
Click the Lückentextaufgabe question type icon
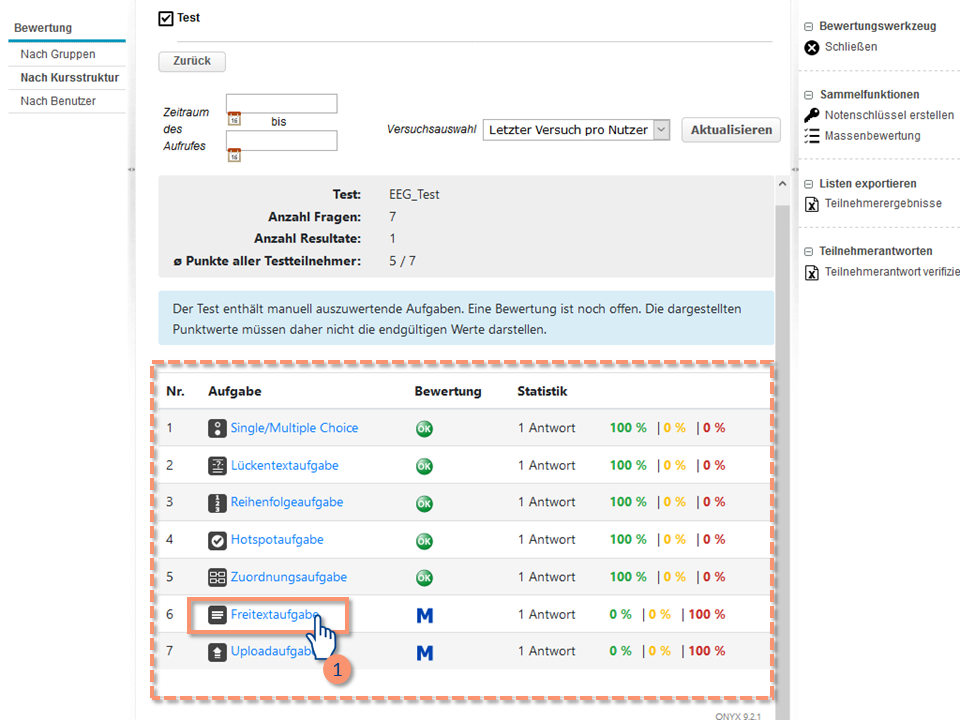pyautogui.click(x=218, y=465)
